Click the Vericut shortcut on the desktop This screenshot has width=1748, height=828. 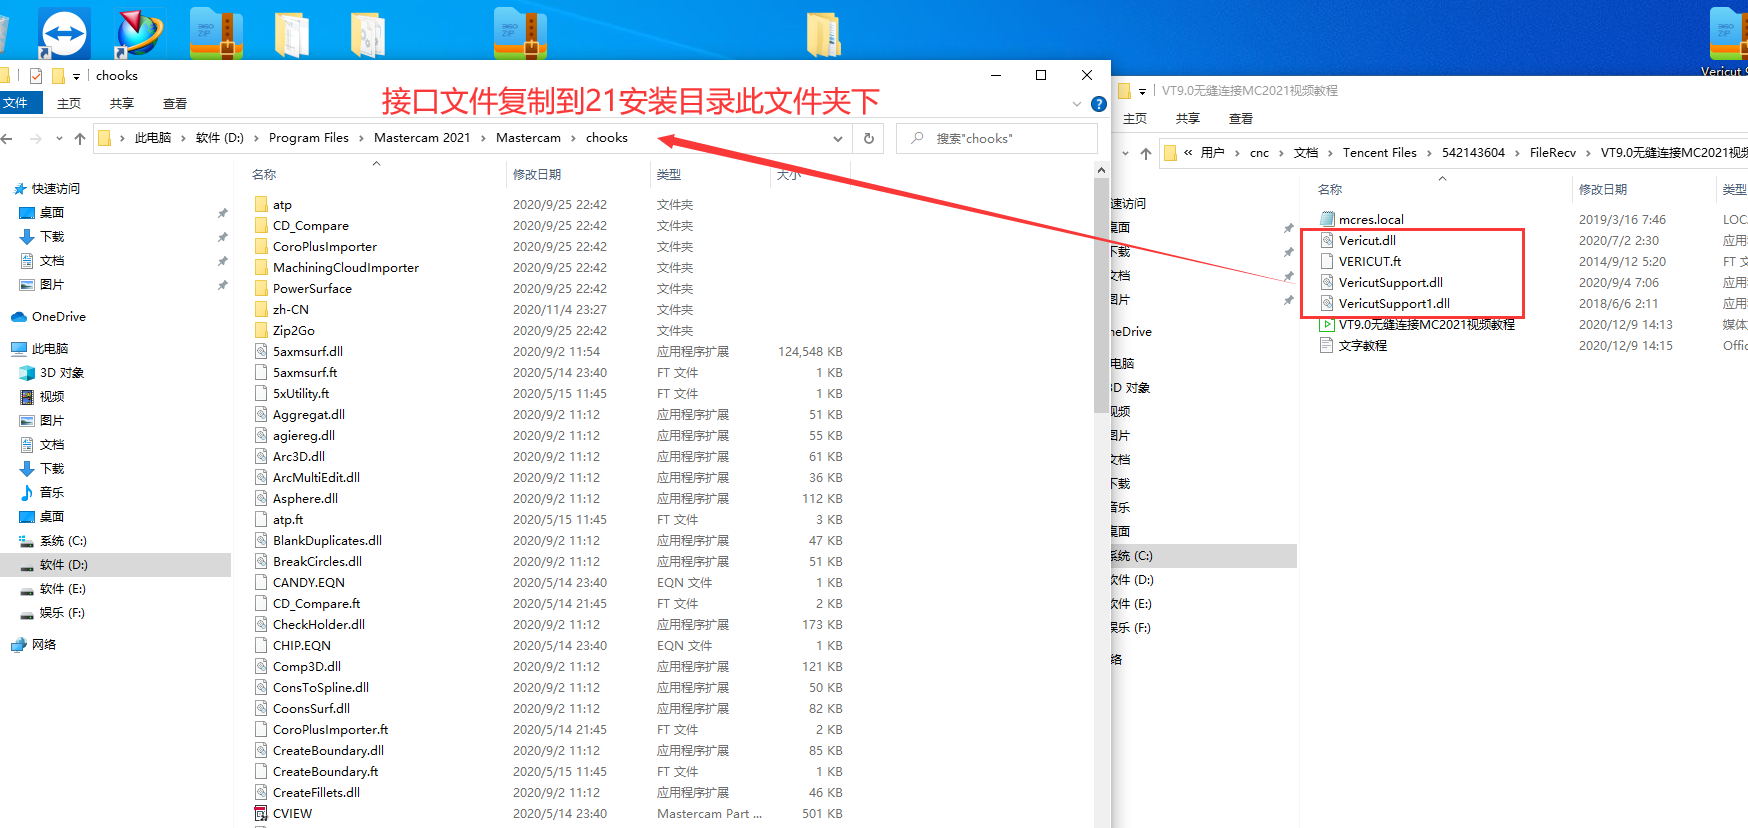coord(1728,40)
